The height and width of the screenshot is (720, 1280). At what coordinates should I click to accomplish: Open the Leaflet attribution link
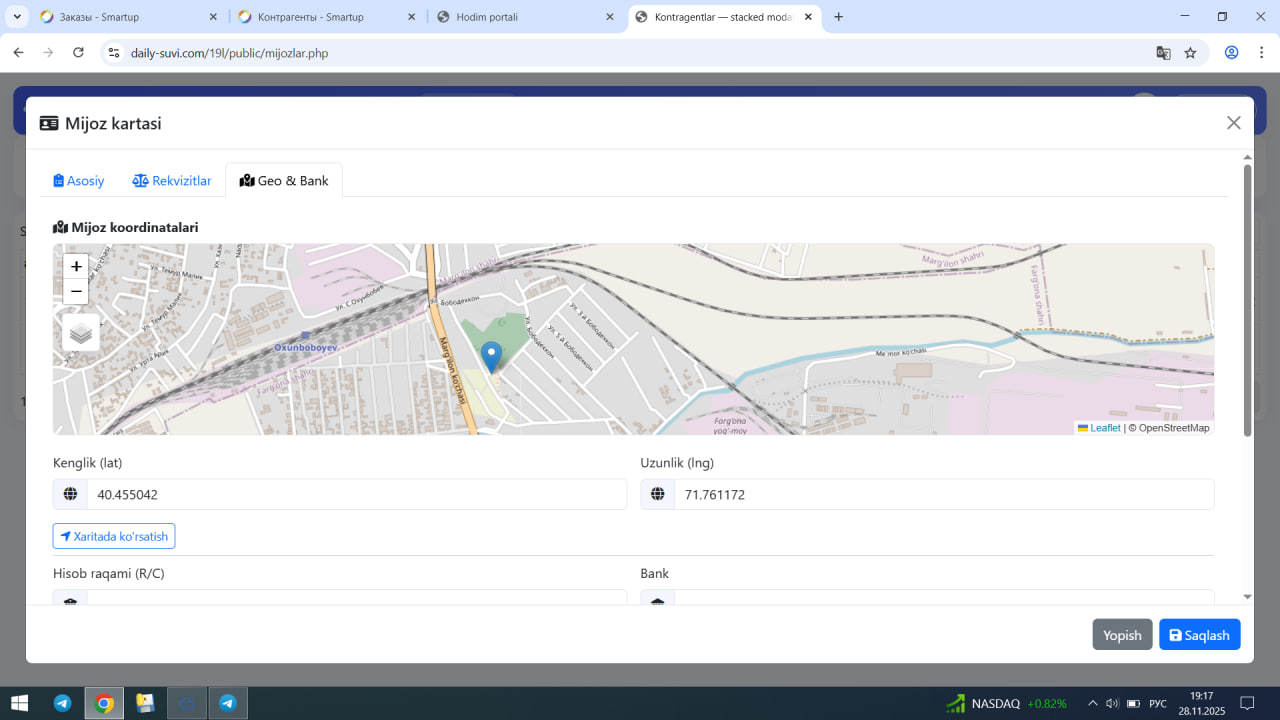pyautogui.click(x=1104, y=428)
